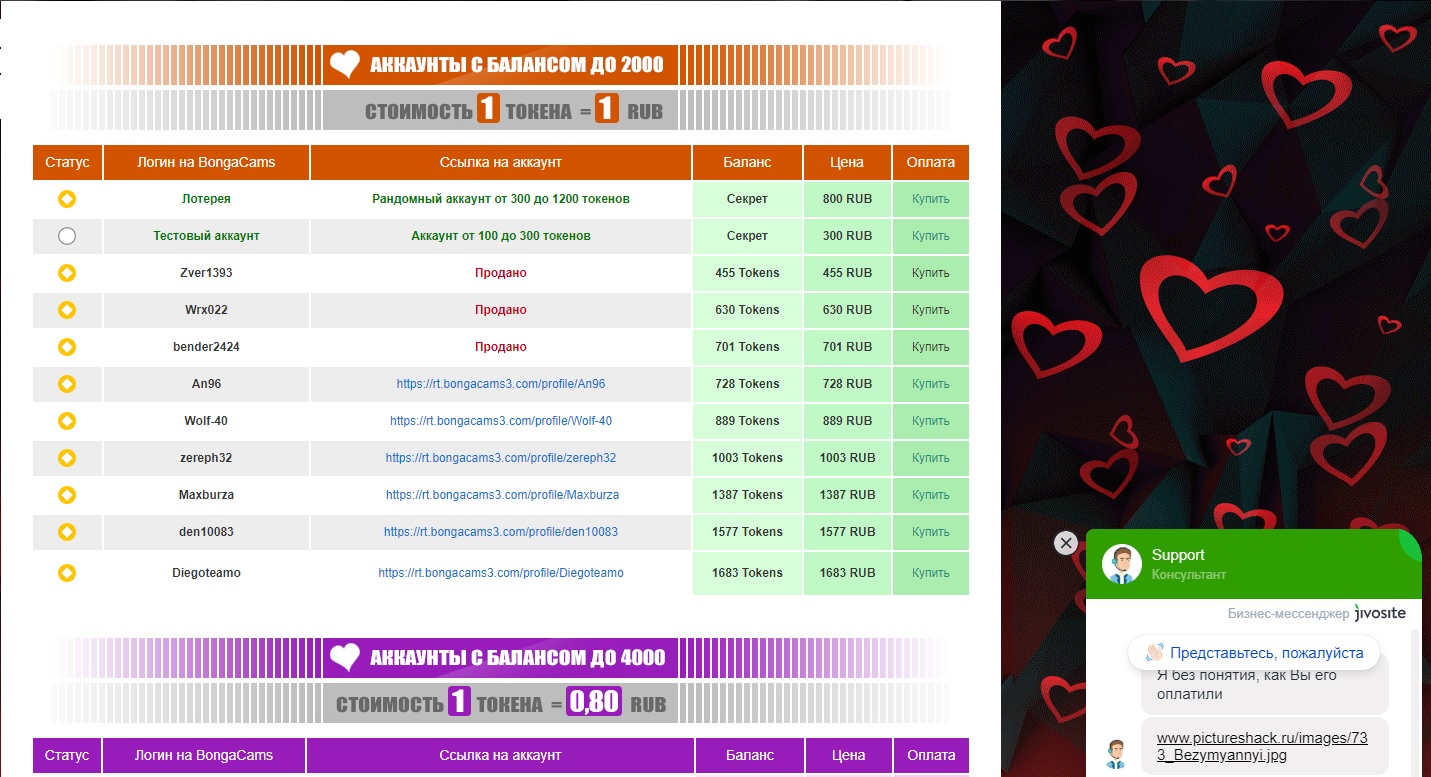The image size is (1431, 777).
Task: Click Купить for the Wolf-40 account
Action: tap(930, 421)
